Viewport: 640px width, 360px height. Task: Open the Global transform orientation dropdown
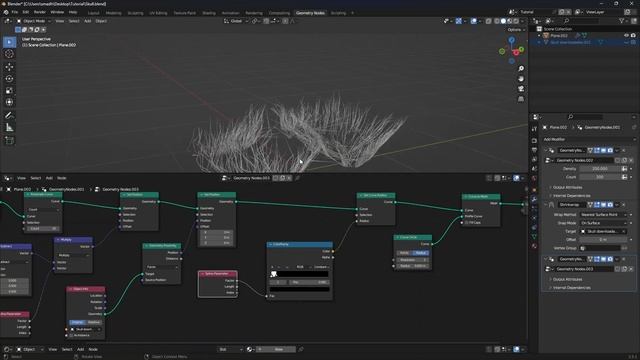pyautogui.click(x=236, y=21)
